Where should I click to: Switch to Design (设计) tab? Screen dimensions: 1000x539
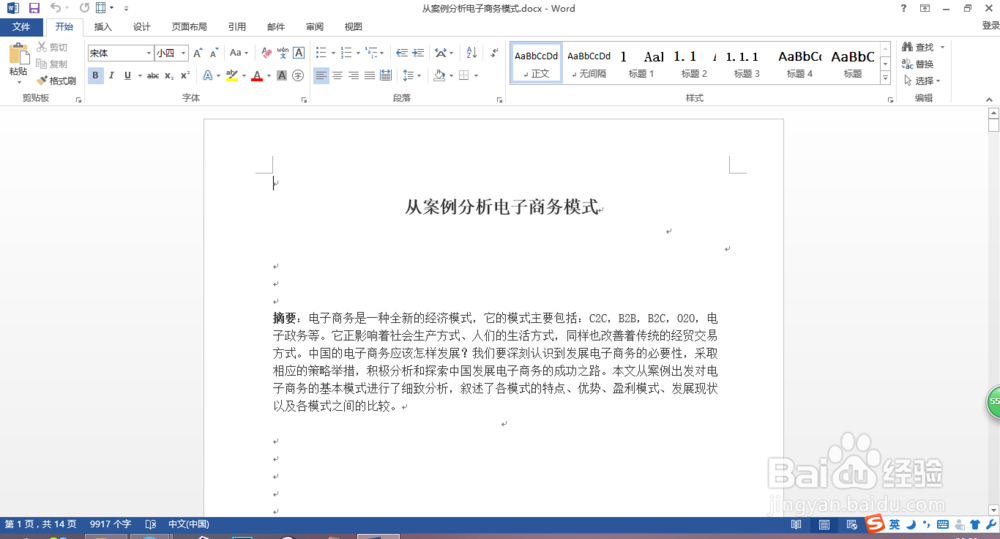click(x=142, y=27)
